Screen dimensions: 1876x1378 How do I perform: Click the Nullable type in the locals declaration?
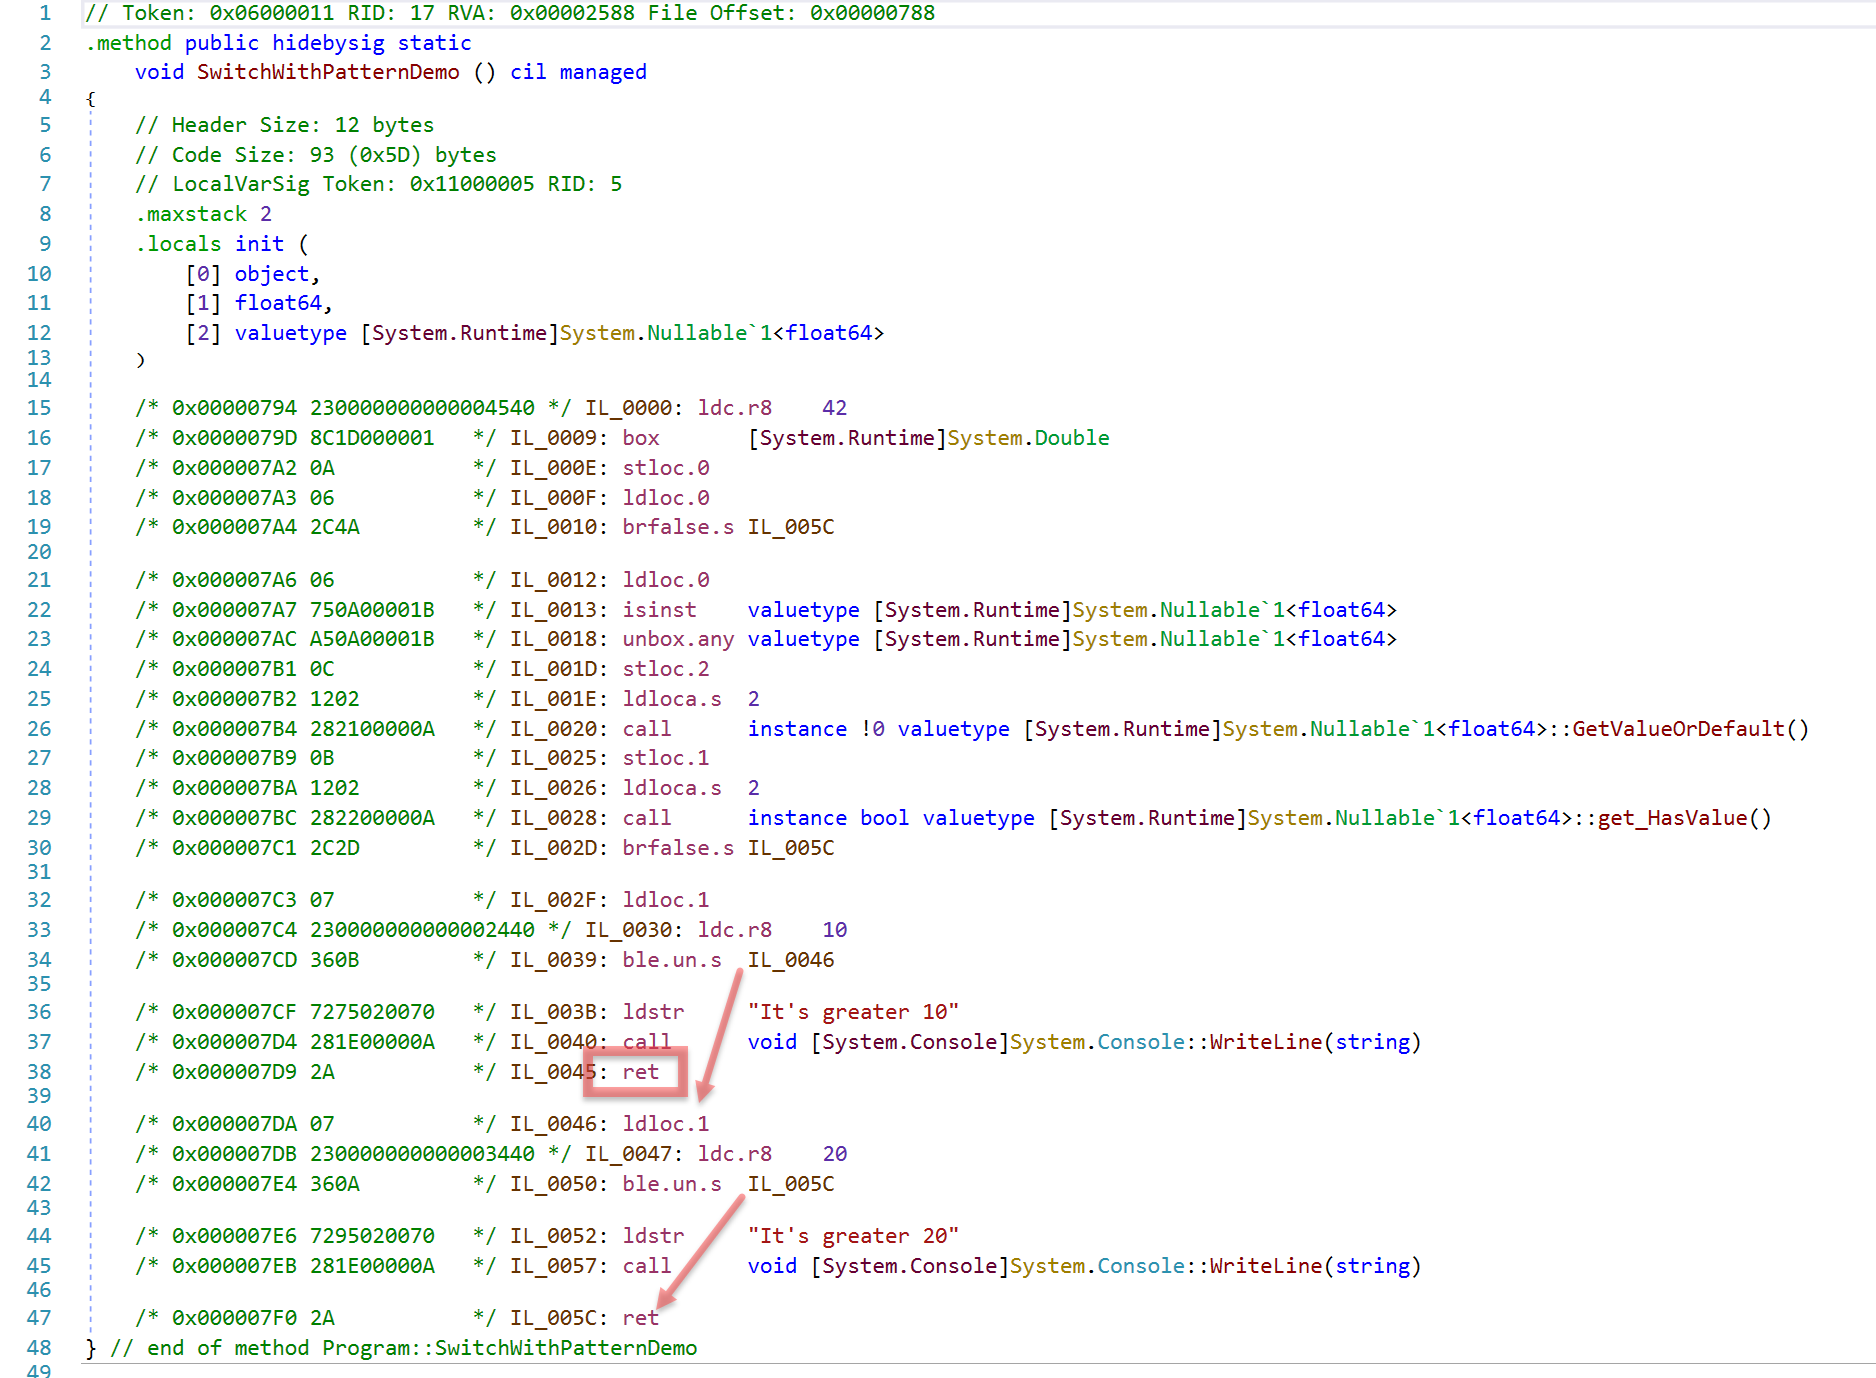695,333
